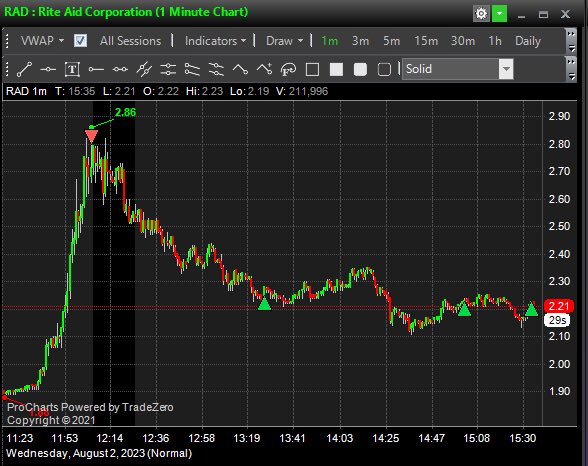Open the Draw dropdown menu
Screen dimensions: 588x466
click(284, 40)
